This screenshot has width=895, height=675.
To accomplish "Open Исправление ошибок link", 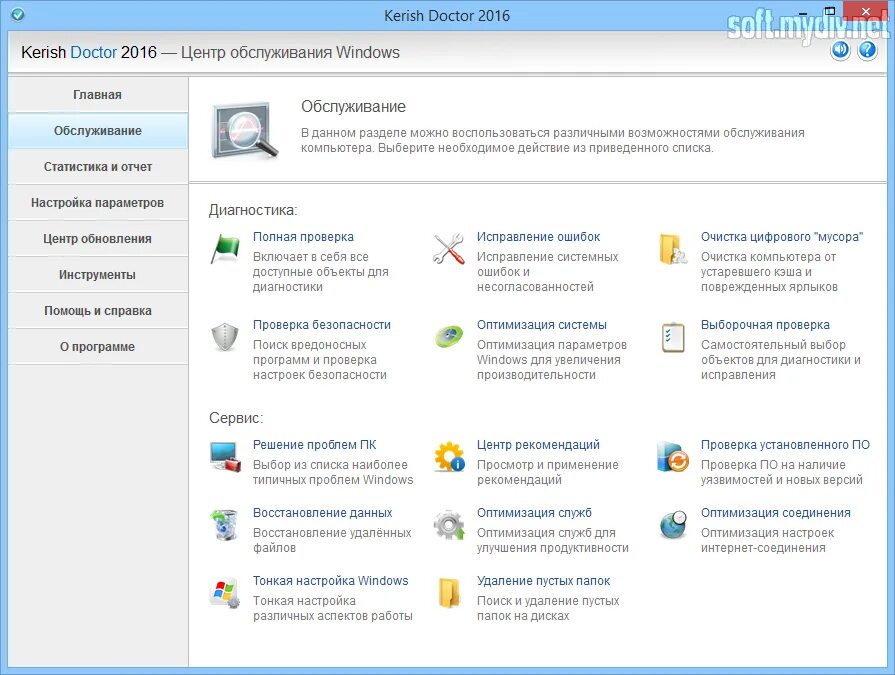I will pyautogui.click(x=538, y=237).
